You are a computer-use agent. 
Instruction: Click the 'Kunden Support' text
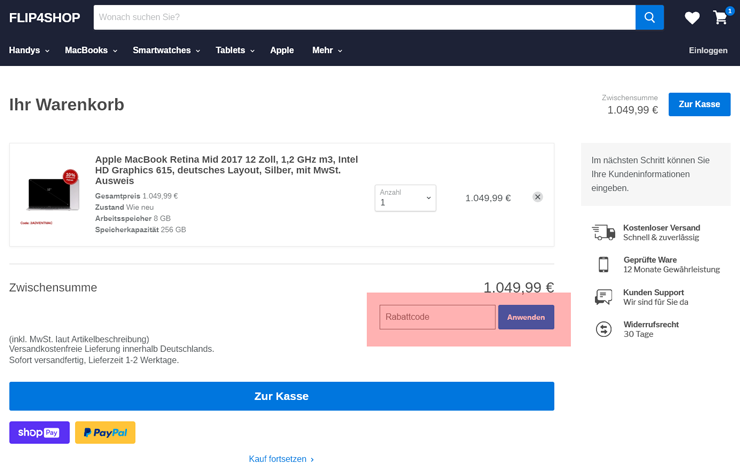coord(653,292)
